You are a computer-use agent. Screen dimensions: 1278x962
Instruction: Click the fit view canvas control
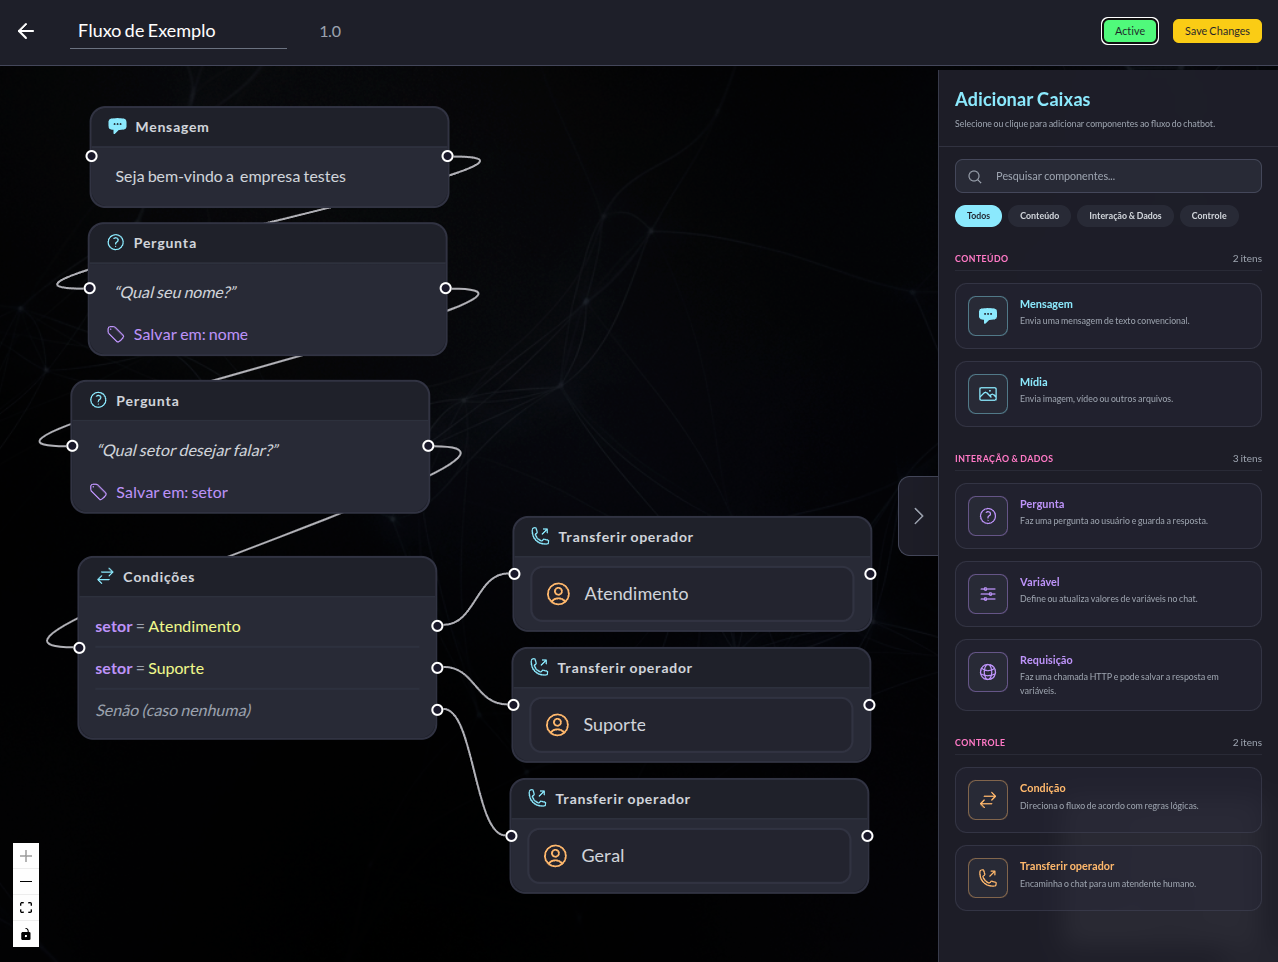pos(26,908)
